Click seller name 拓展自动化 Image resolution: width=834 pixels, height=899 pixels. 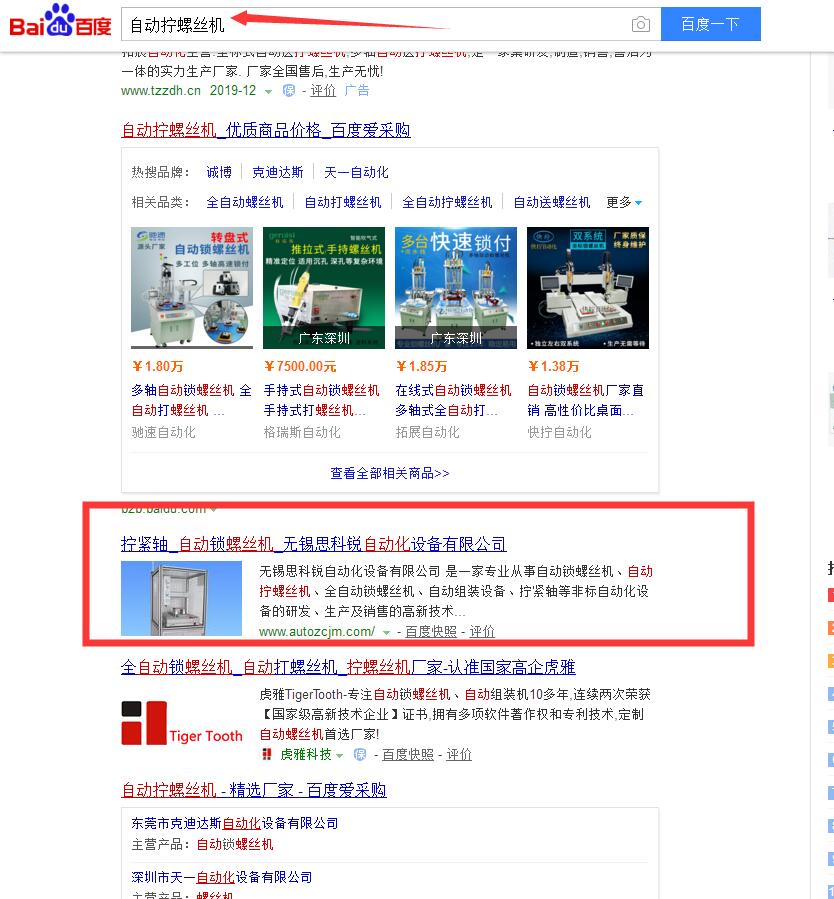coord(428,432)
